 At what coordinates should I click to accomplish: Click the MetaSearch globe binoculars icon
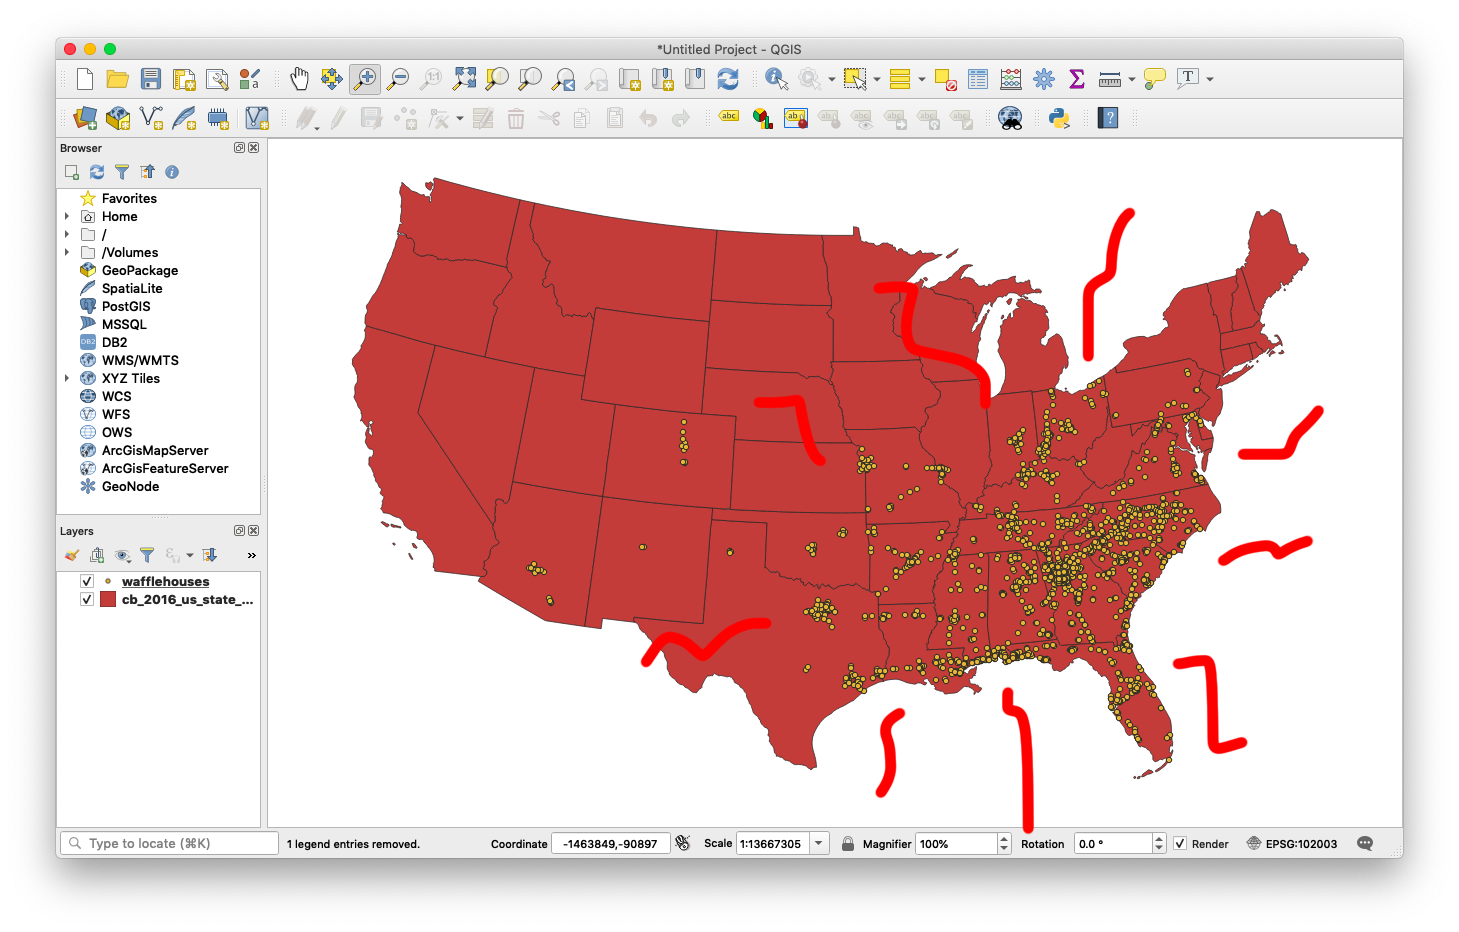coord(1010,118)
